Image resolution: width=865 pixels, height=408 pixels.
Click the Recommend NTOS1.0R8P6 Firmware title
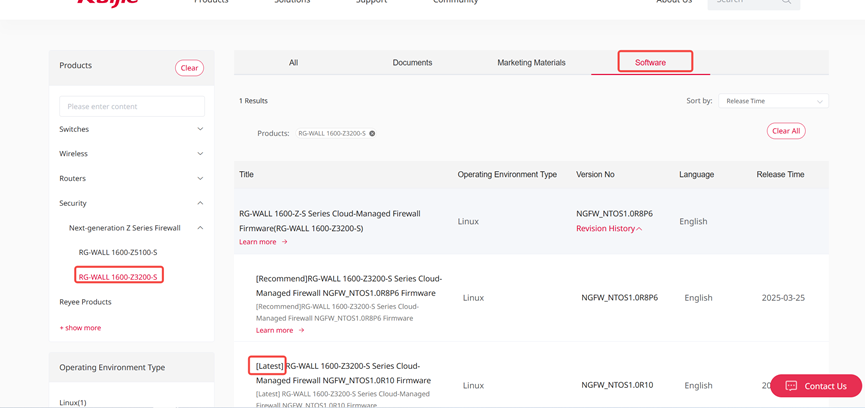pos(349,286)
